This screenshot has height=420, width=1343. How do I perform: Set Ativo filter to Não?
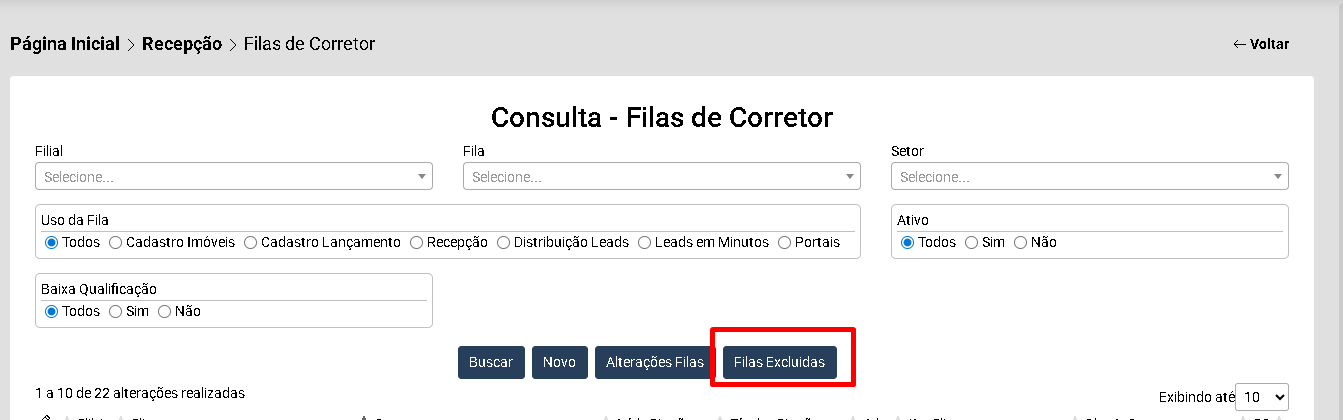point(1022,242)
